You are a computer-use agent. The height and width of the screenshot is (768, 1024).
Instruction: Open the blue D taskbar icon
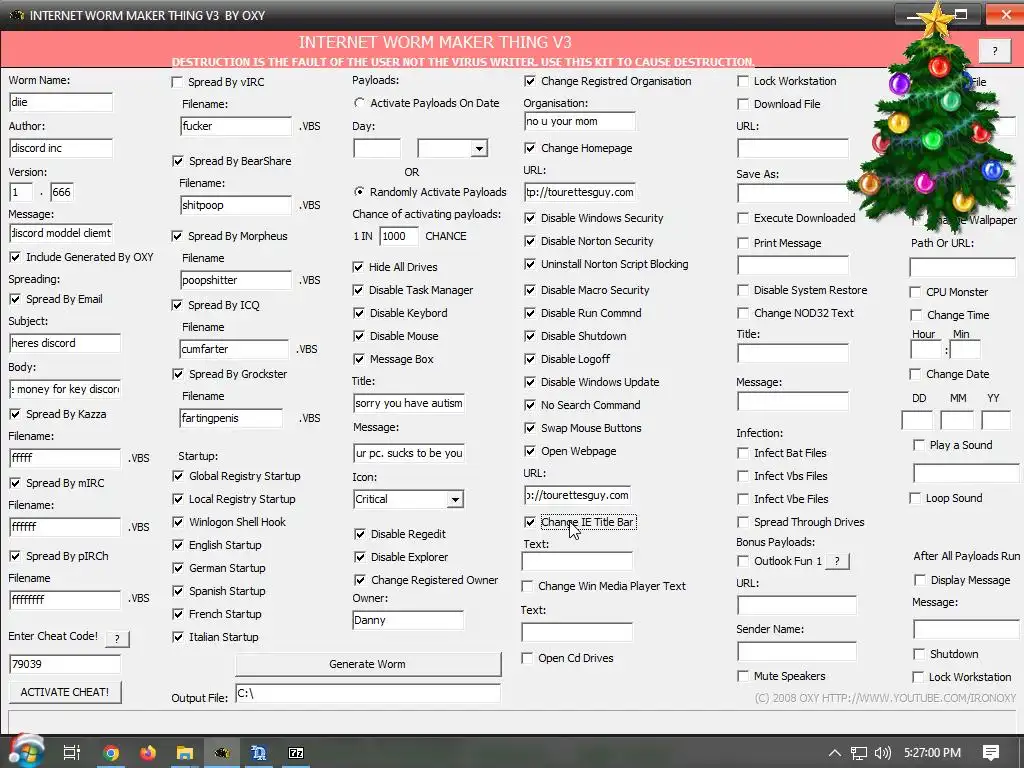pos(259,753)
